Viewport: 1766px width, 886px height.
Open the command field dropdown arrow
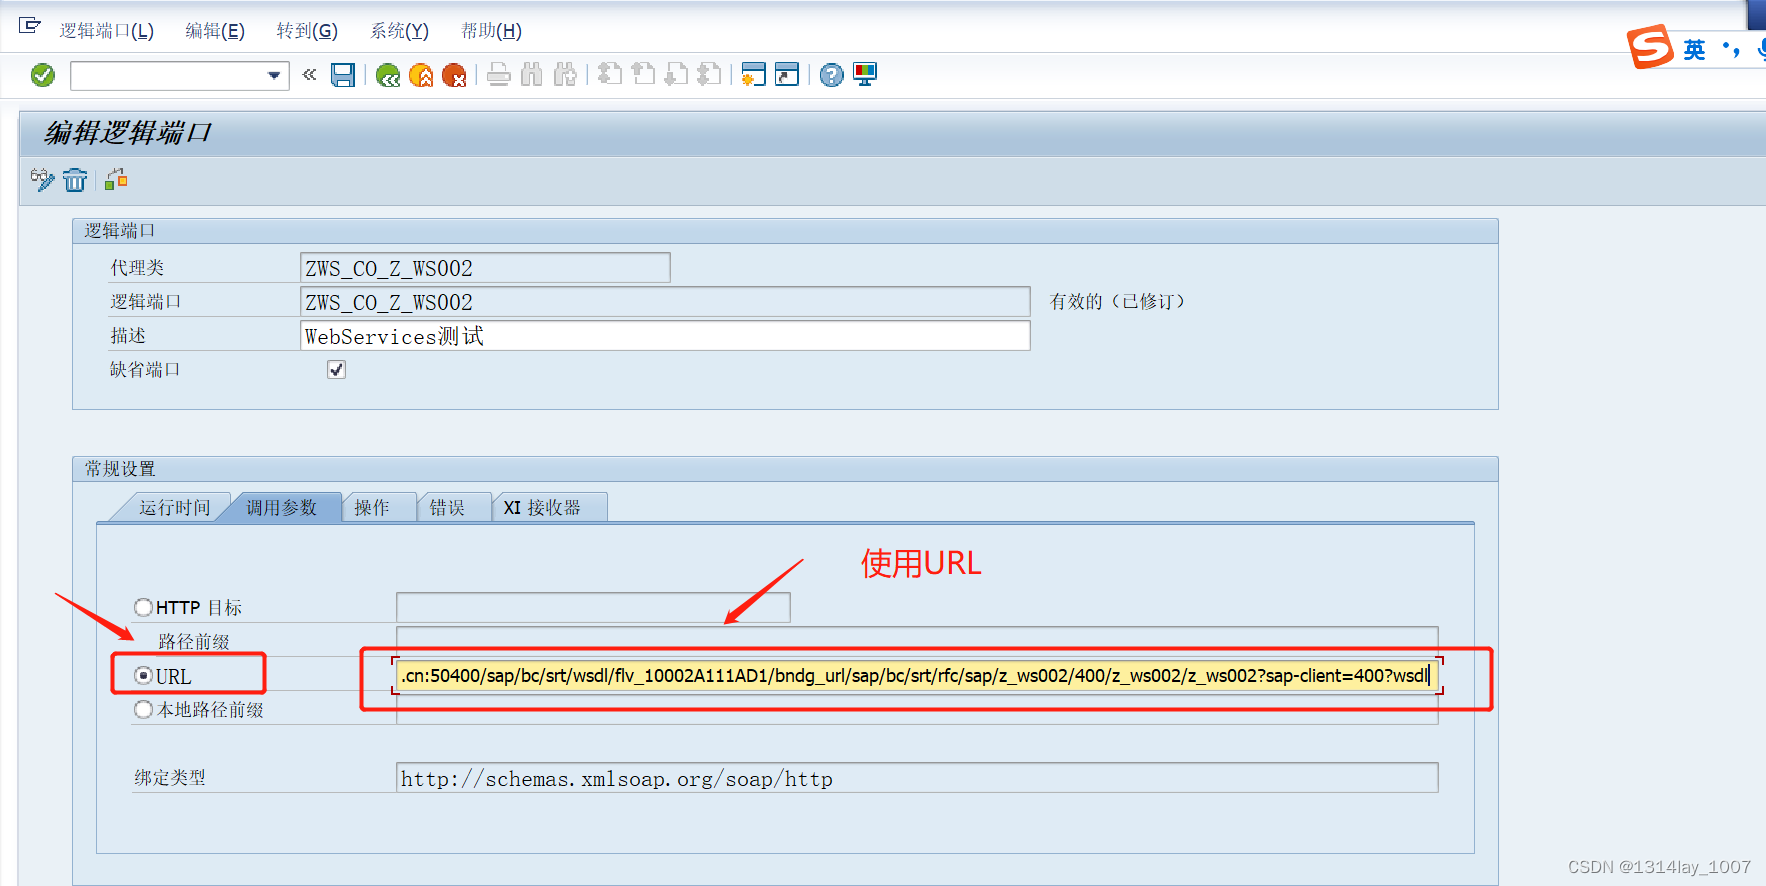point(274,75)
